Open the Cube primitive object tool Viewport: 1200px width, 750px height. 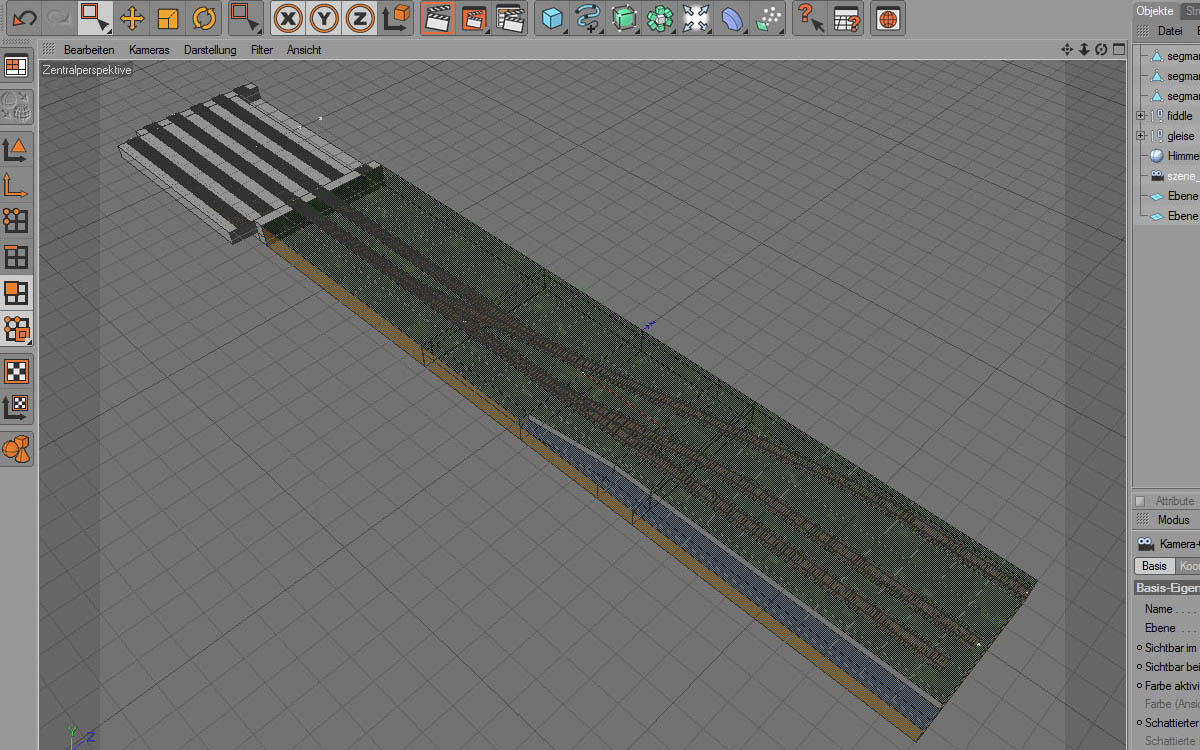tap(551, 18)
